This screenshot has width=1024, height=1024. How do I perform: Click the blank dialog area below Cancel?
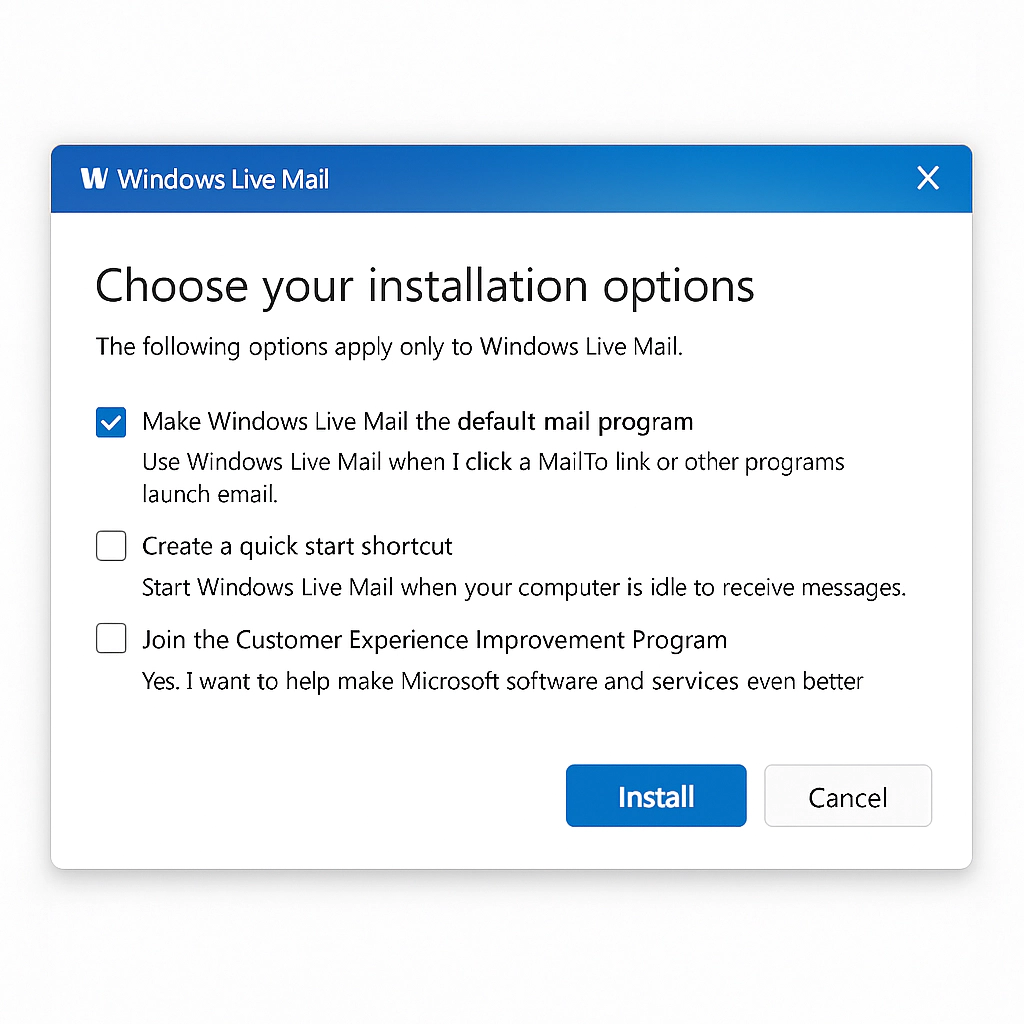847,848
